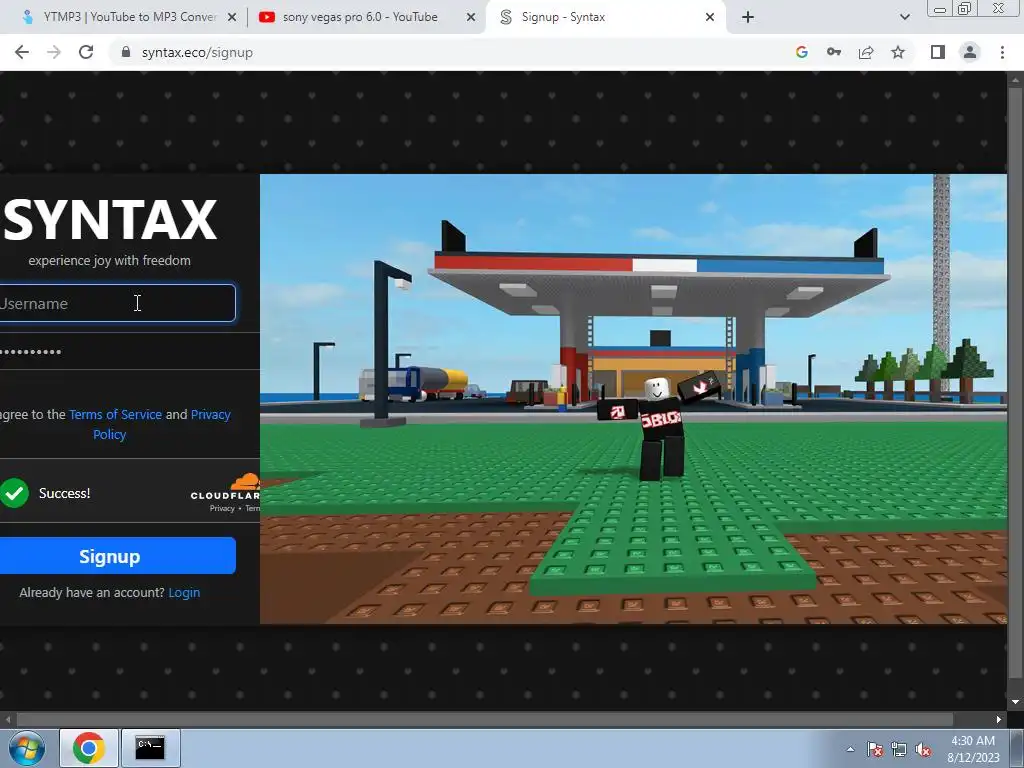1024x768 pixels.
Task: Click the horizontal scrollbar thumb
Action: click(x=485, y=719)
